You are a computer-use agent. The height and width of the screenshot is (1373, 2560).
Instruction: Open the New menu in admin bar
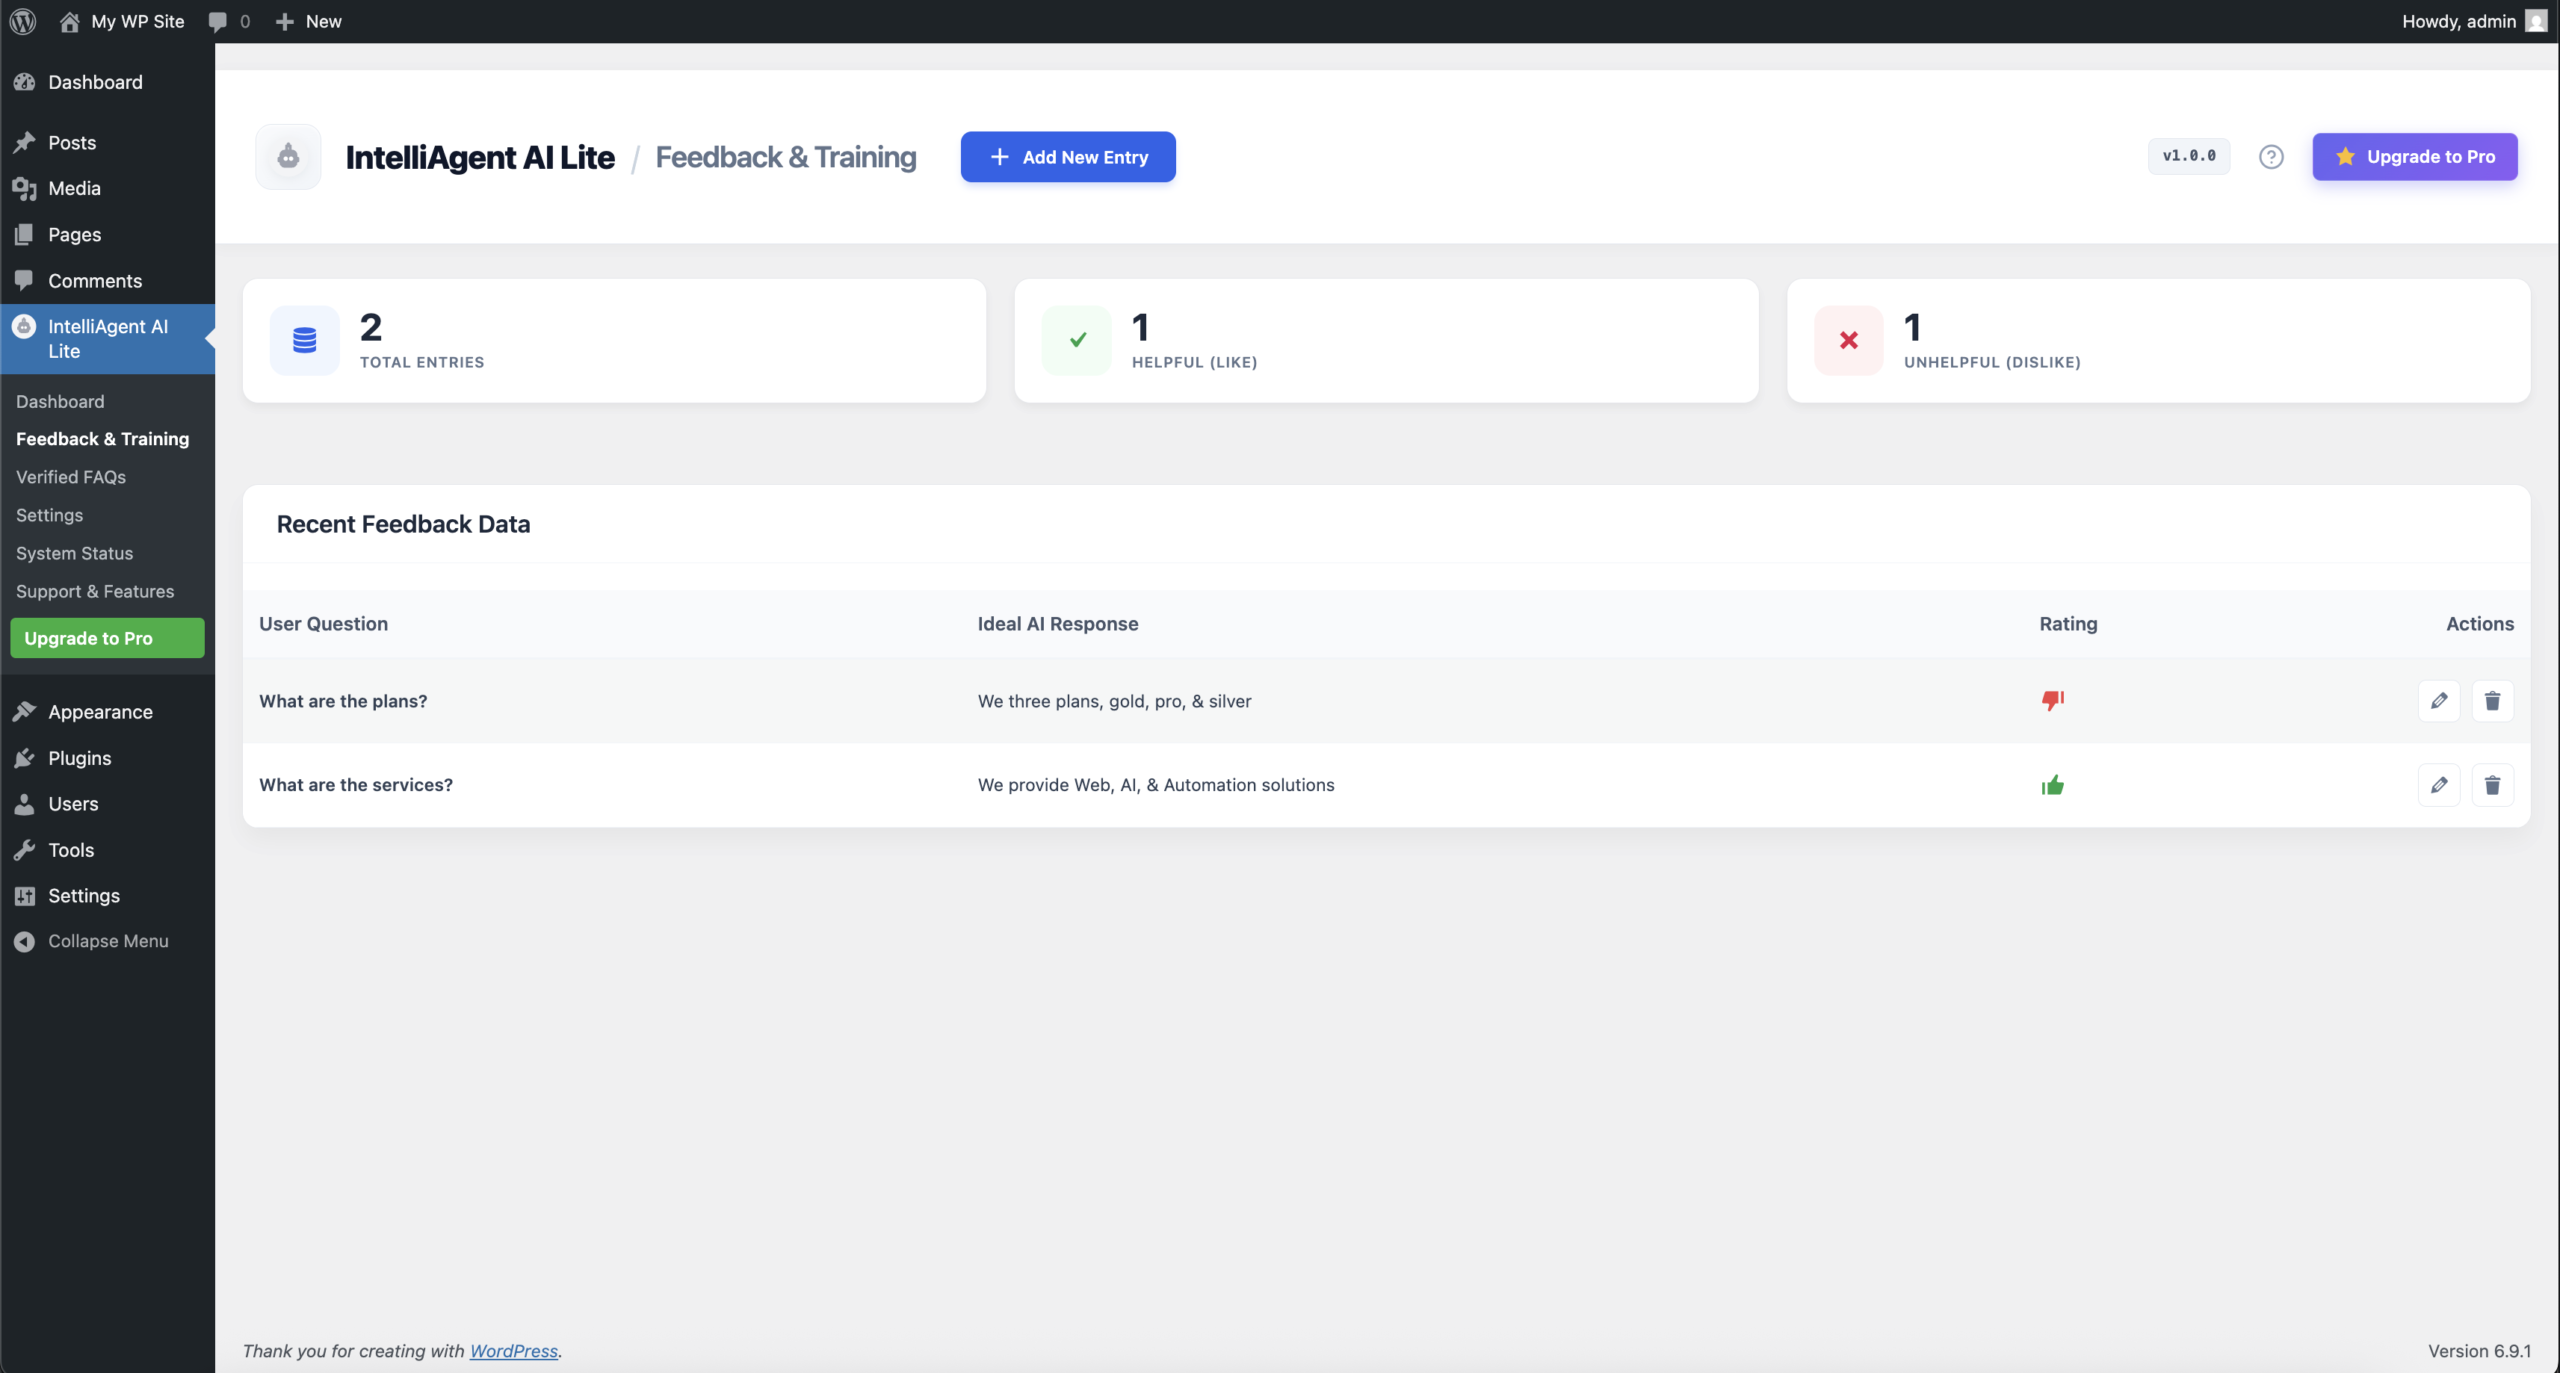[308, 21]
